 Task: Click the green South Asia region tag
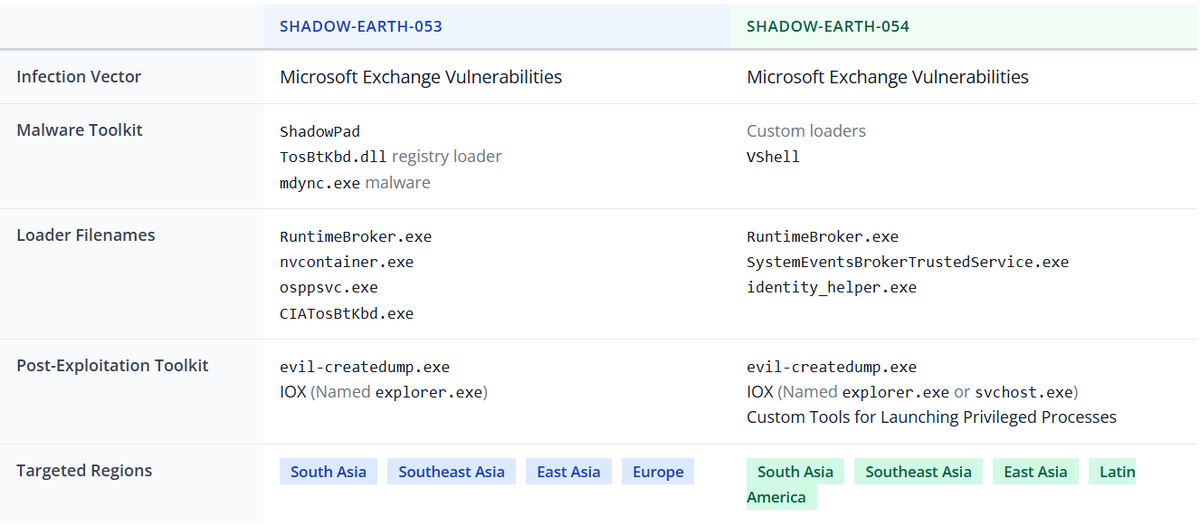[796, 472]
